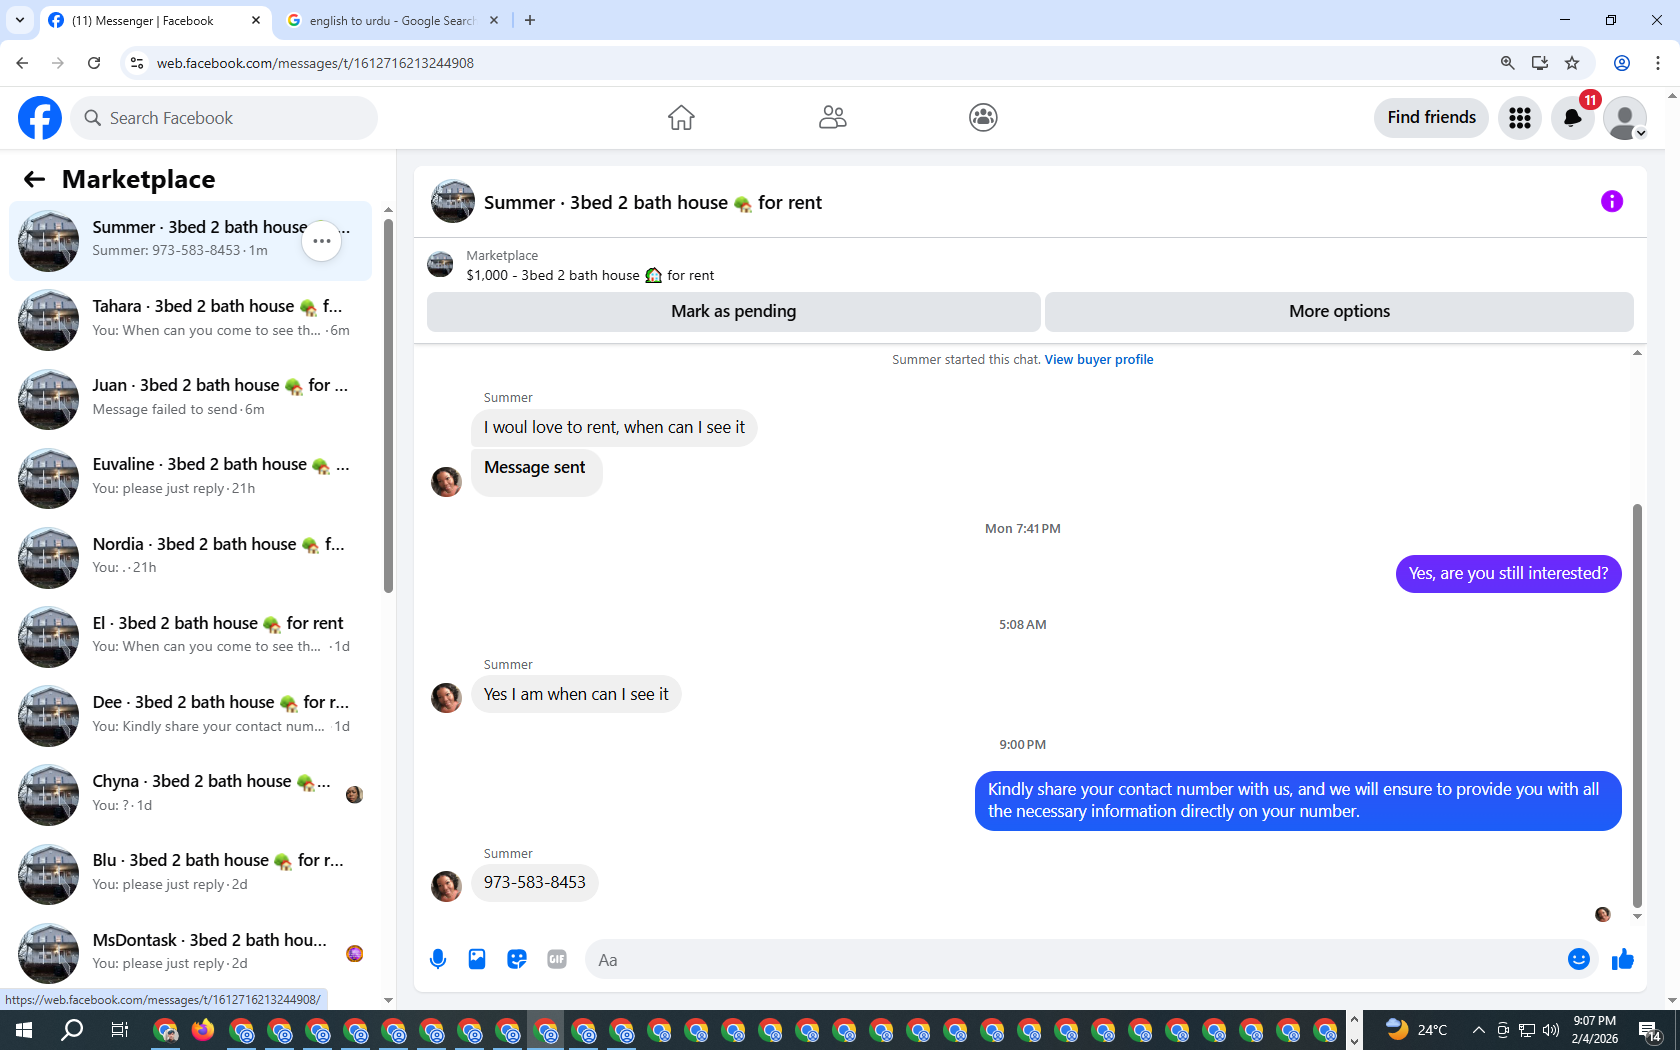Open emoji picker in message box
The width and height of the screenshot is (1680, 1050).
coord(1579,960)
